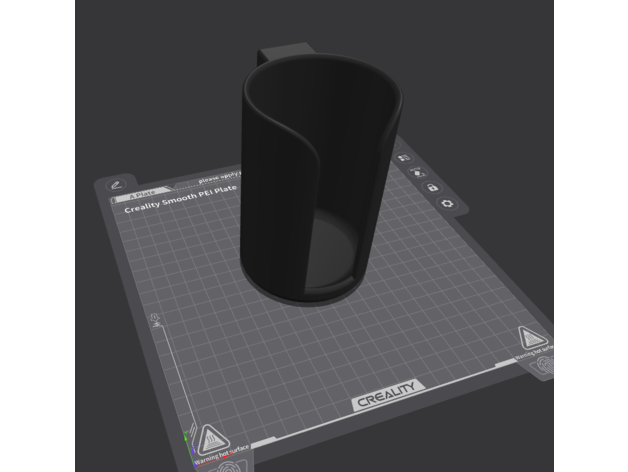Click the pencil icon to rename the plate
628x472 pixels.
pyautogui.click(x=116, y=185)
